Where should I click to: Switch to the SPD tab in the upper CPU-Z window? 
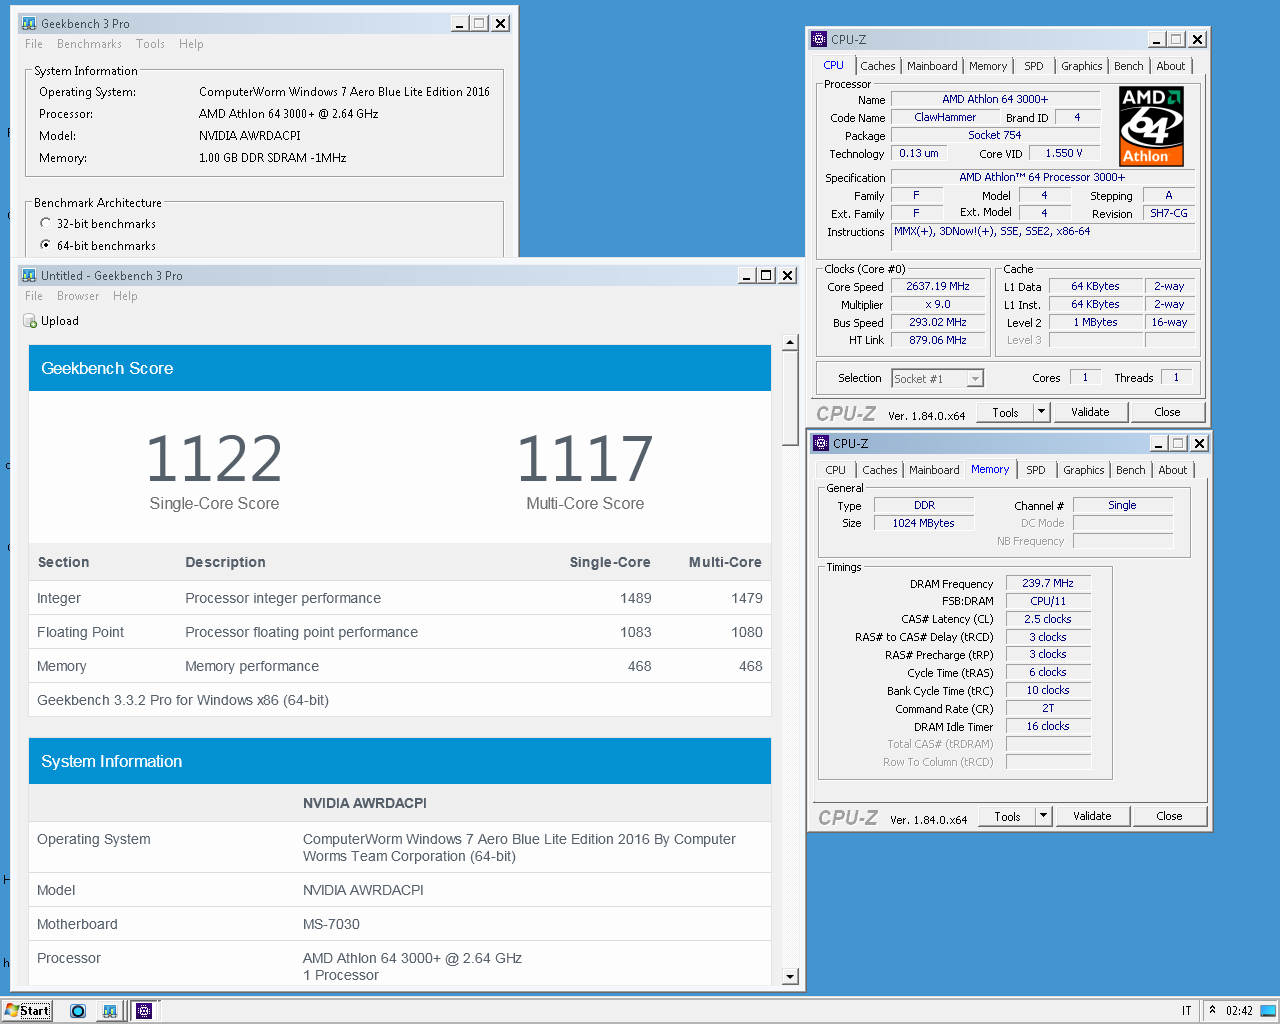click(x=1034, y=66)
